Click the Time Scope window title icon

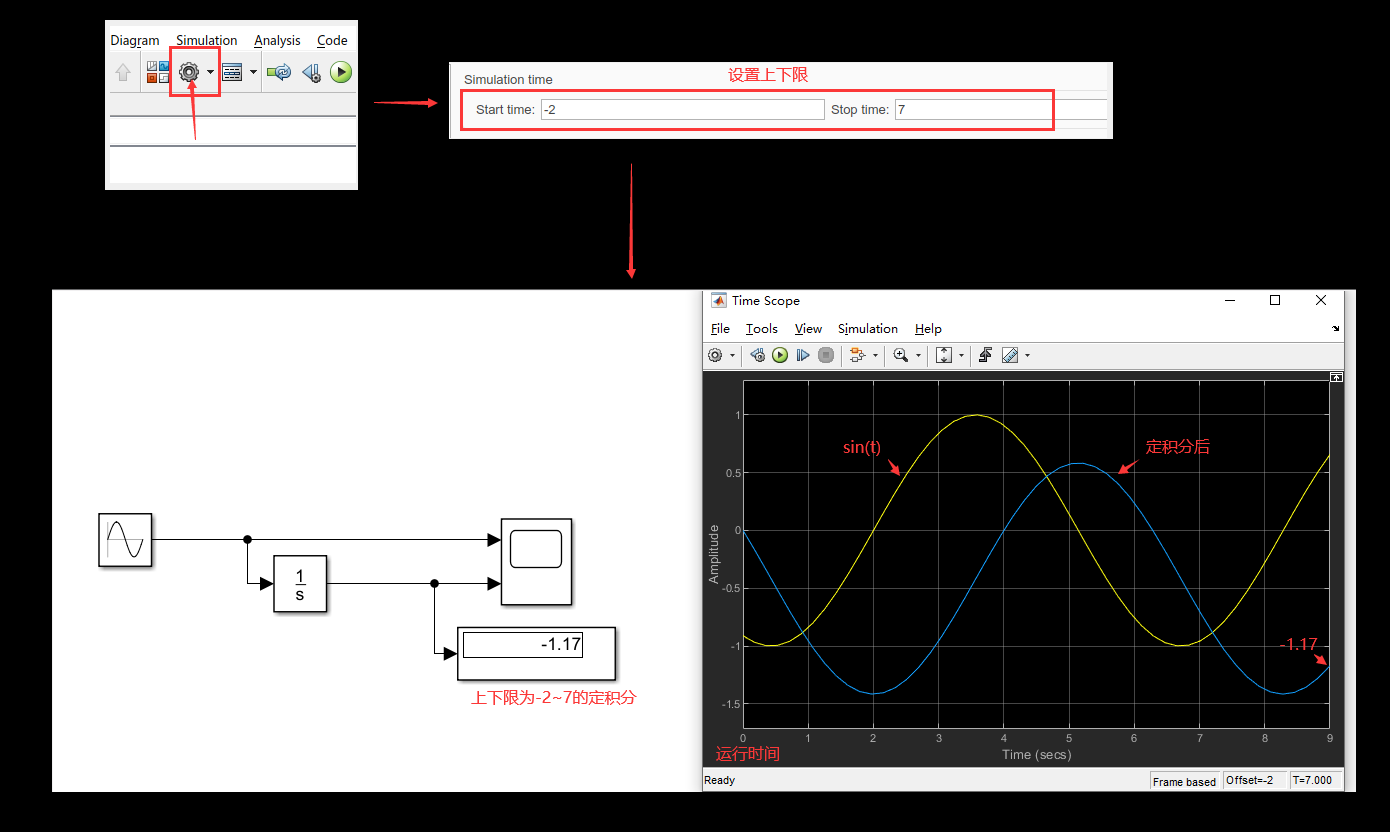(718, 300)
